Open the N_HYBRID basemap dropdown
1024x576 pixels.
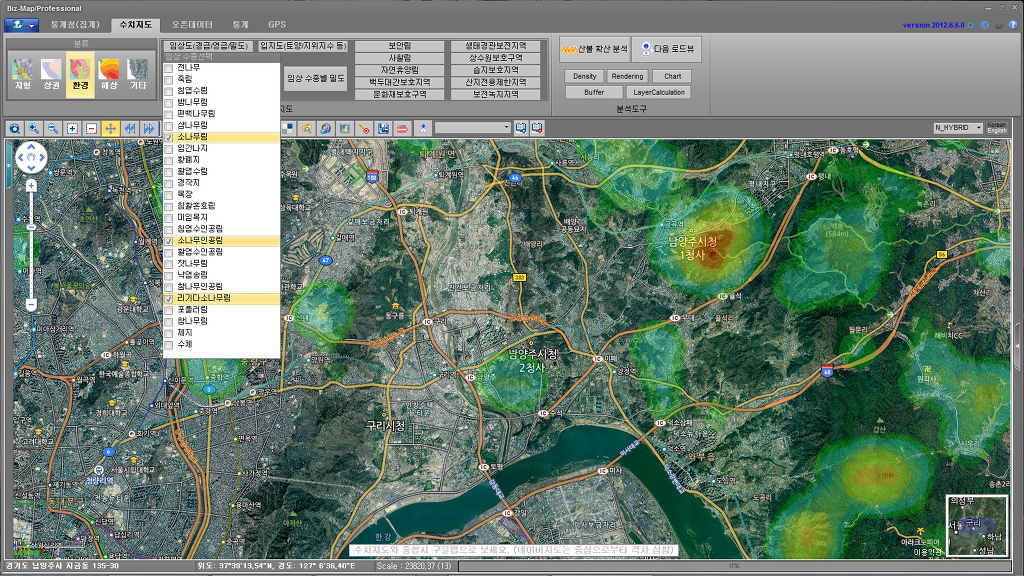pos(957,128)
